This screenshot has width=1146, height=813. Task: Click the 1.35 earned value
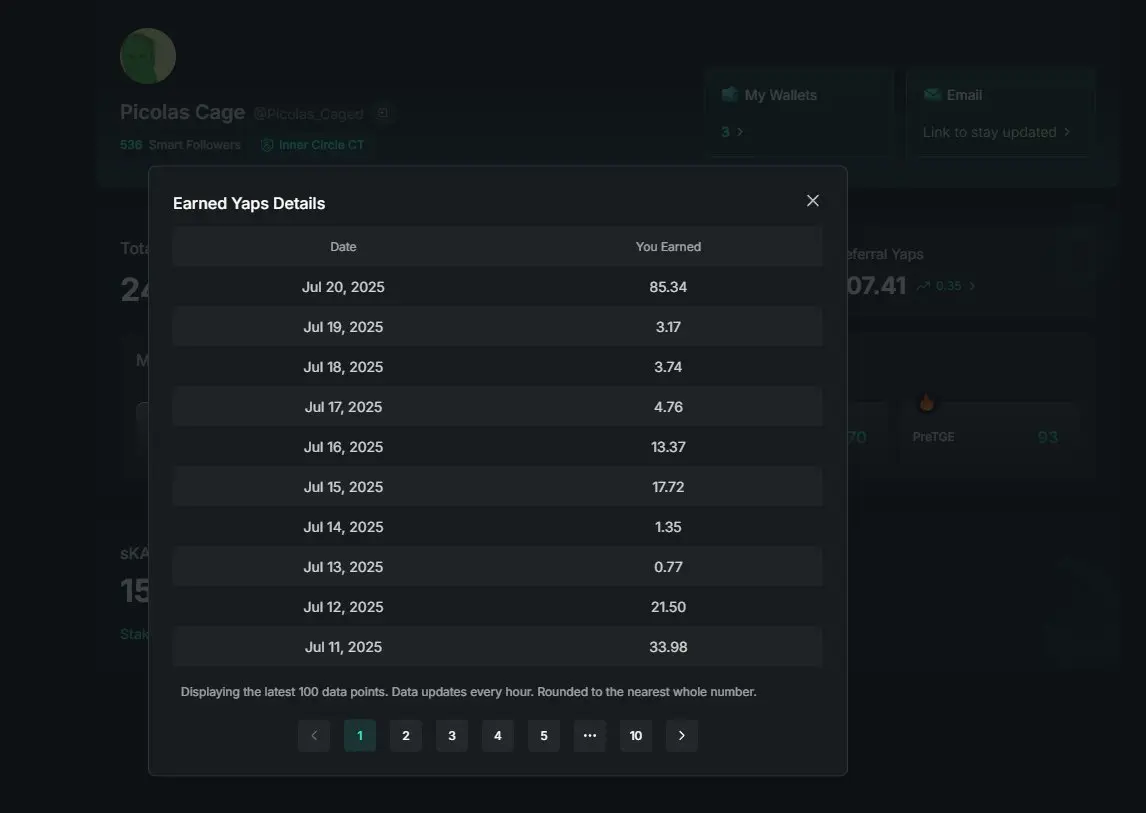point(668,527)
